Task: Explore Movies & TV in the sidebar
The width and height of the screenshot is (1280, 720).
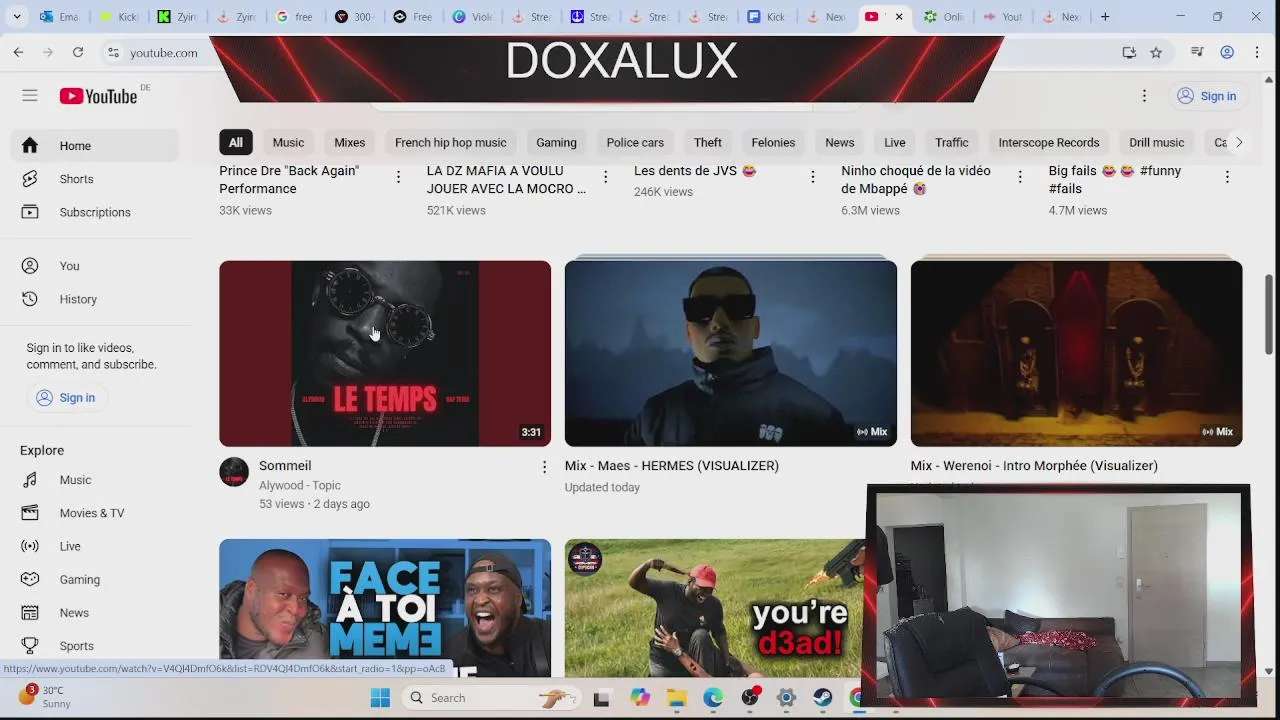Action: coord(97,513)
